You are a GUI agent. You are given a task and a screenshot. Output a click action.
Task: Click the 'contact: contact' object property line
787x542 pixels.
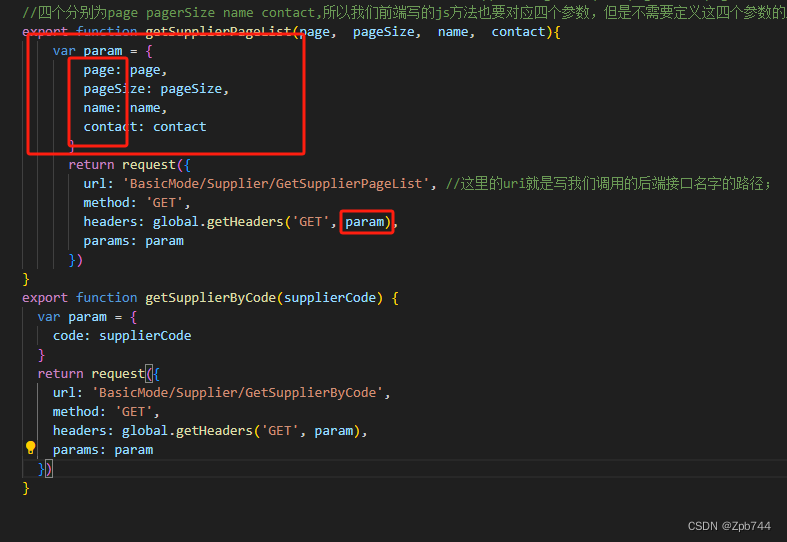click(x=145, y=126)
